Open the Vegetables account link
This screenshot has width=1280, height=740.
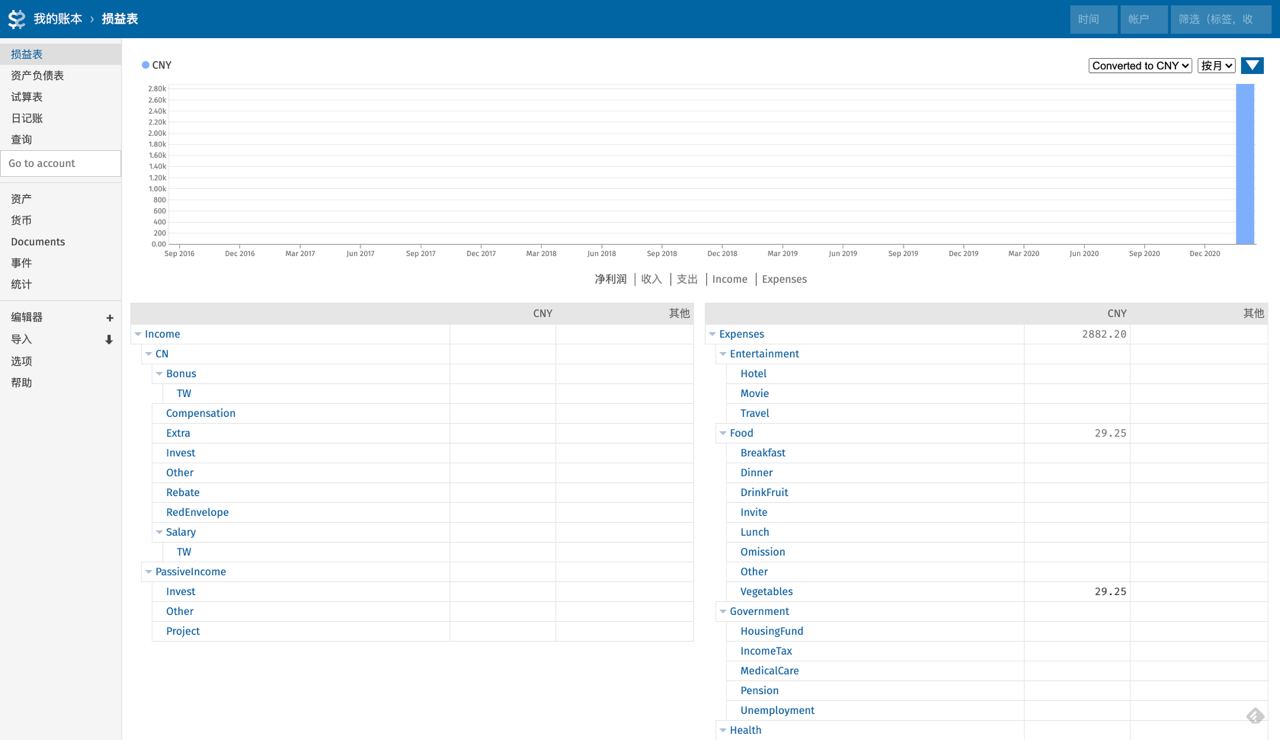click(766, 592)
